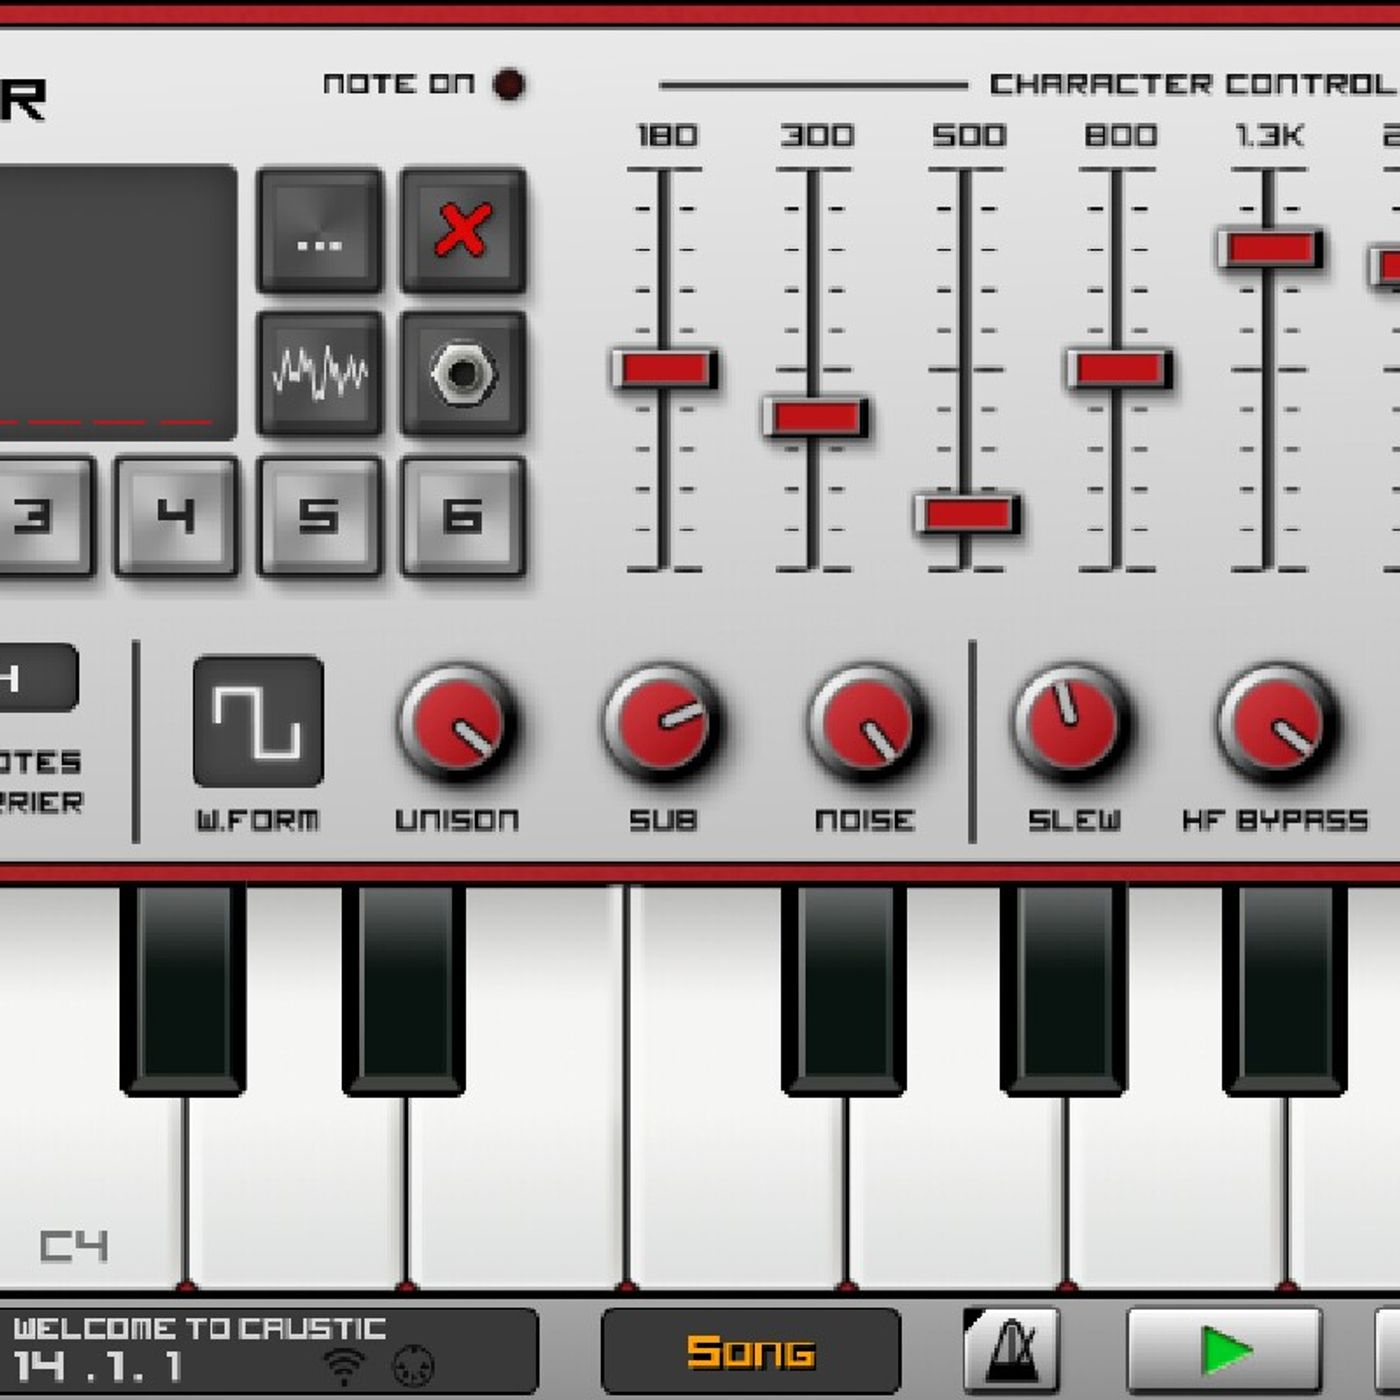The height and width of the screenshot is (1400, 1400).
Task: Click the audio jack input icon
Action: pyautogui.click(x=463, y=373)
